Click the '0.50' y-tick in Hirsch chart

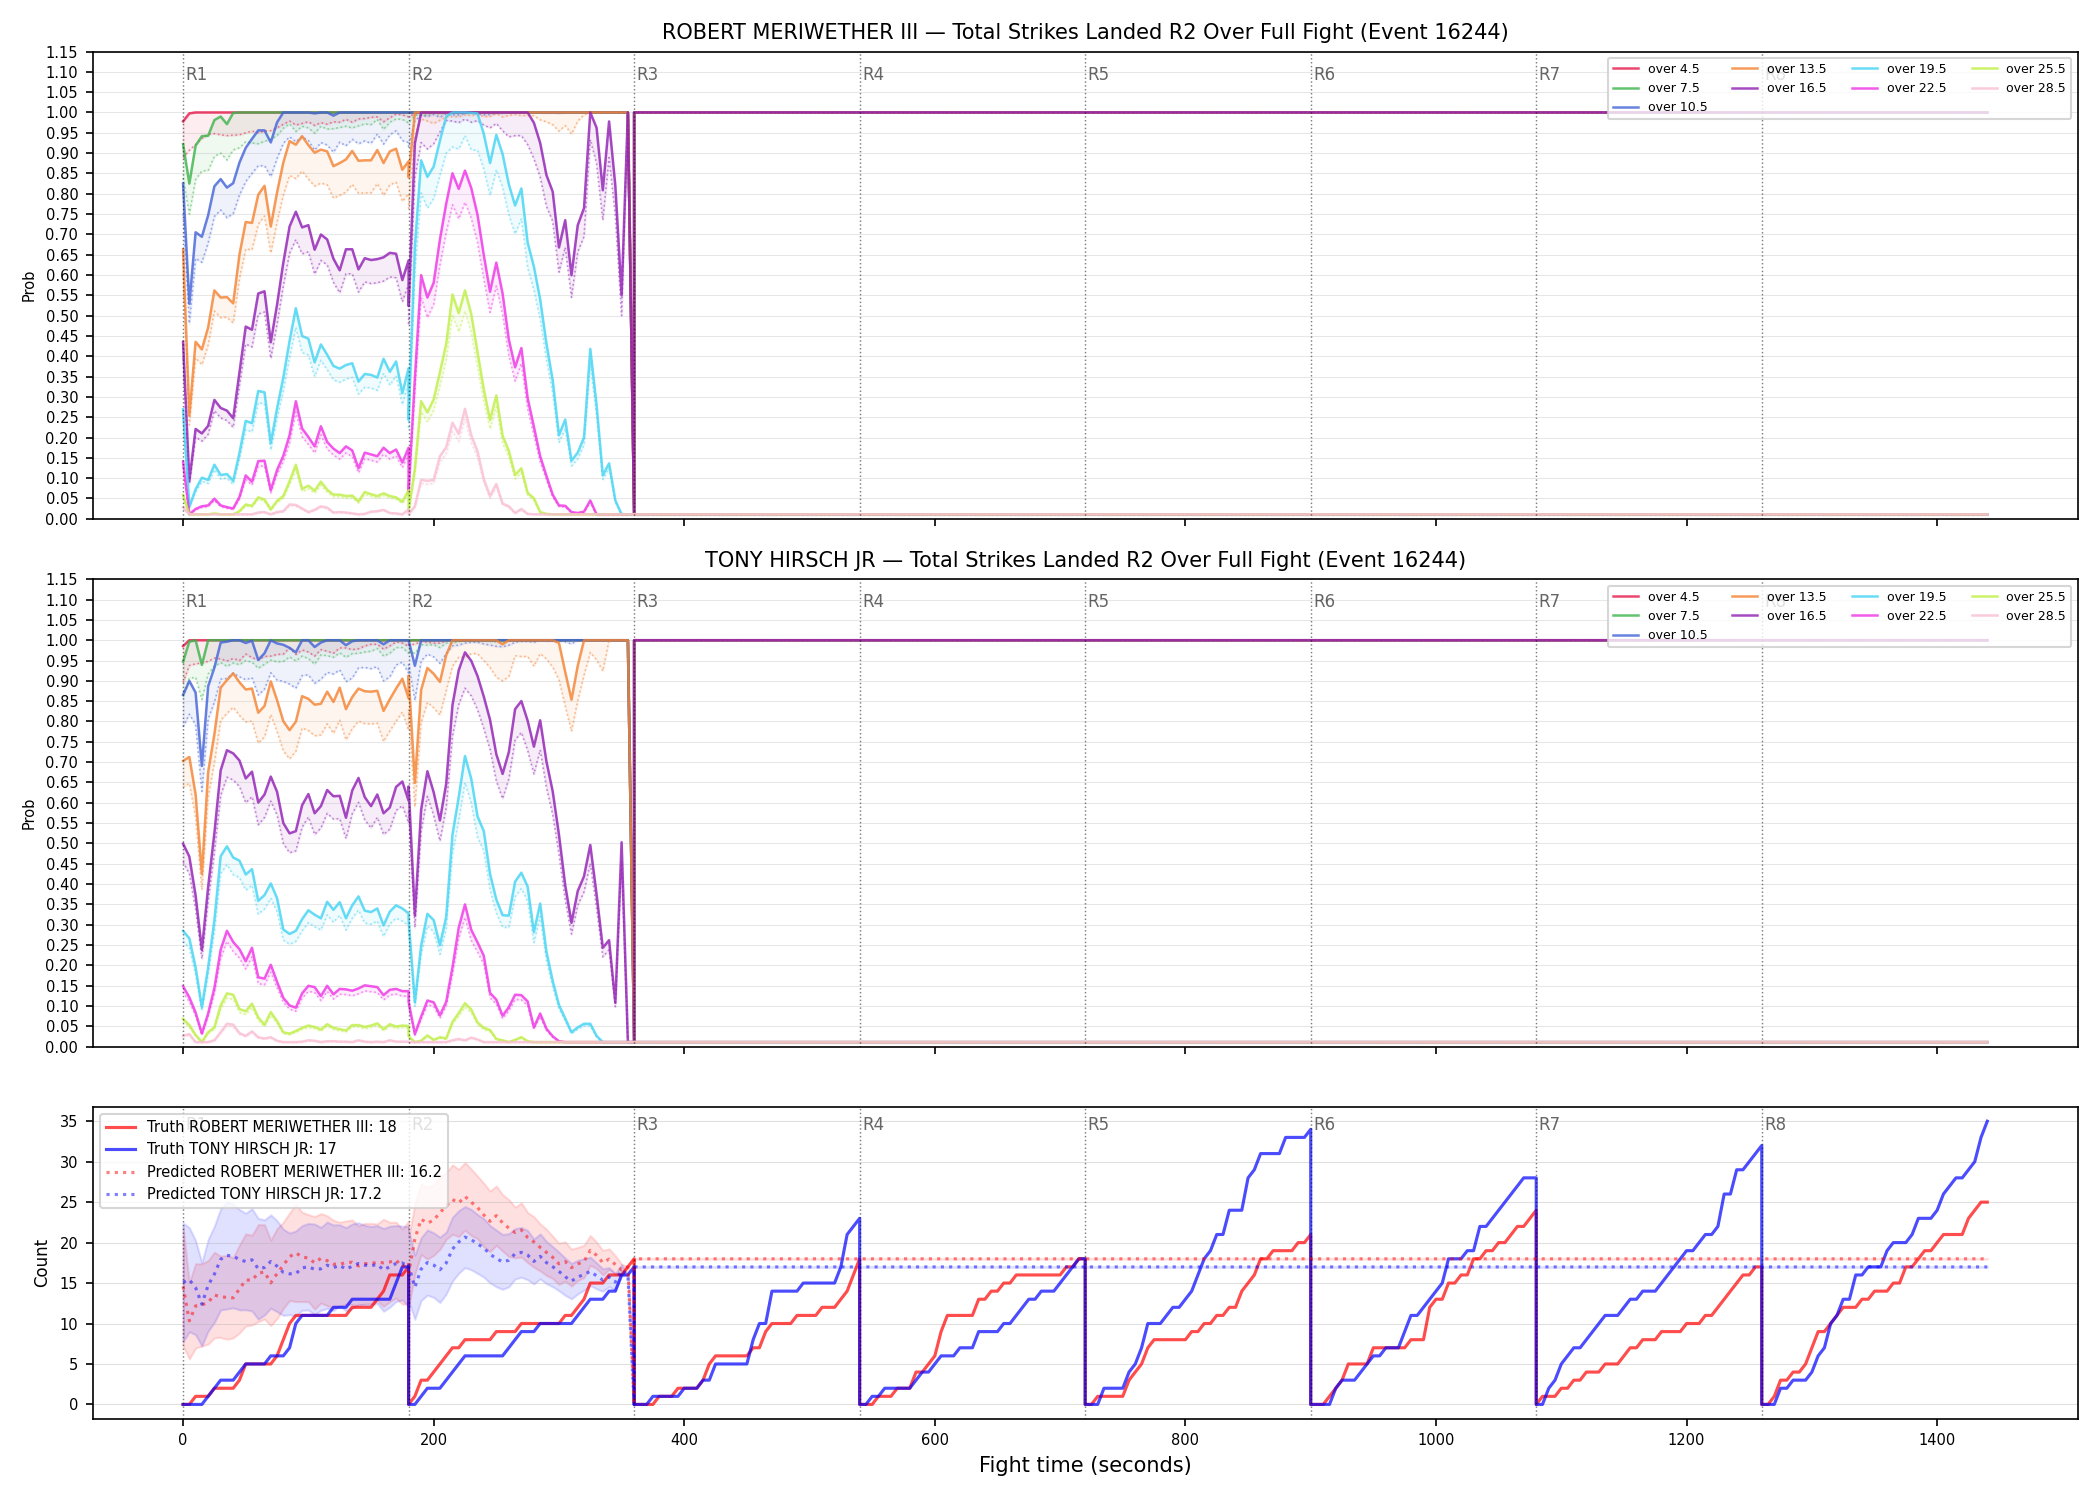61,843
